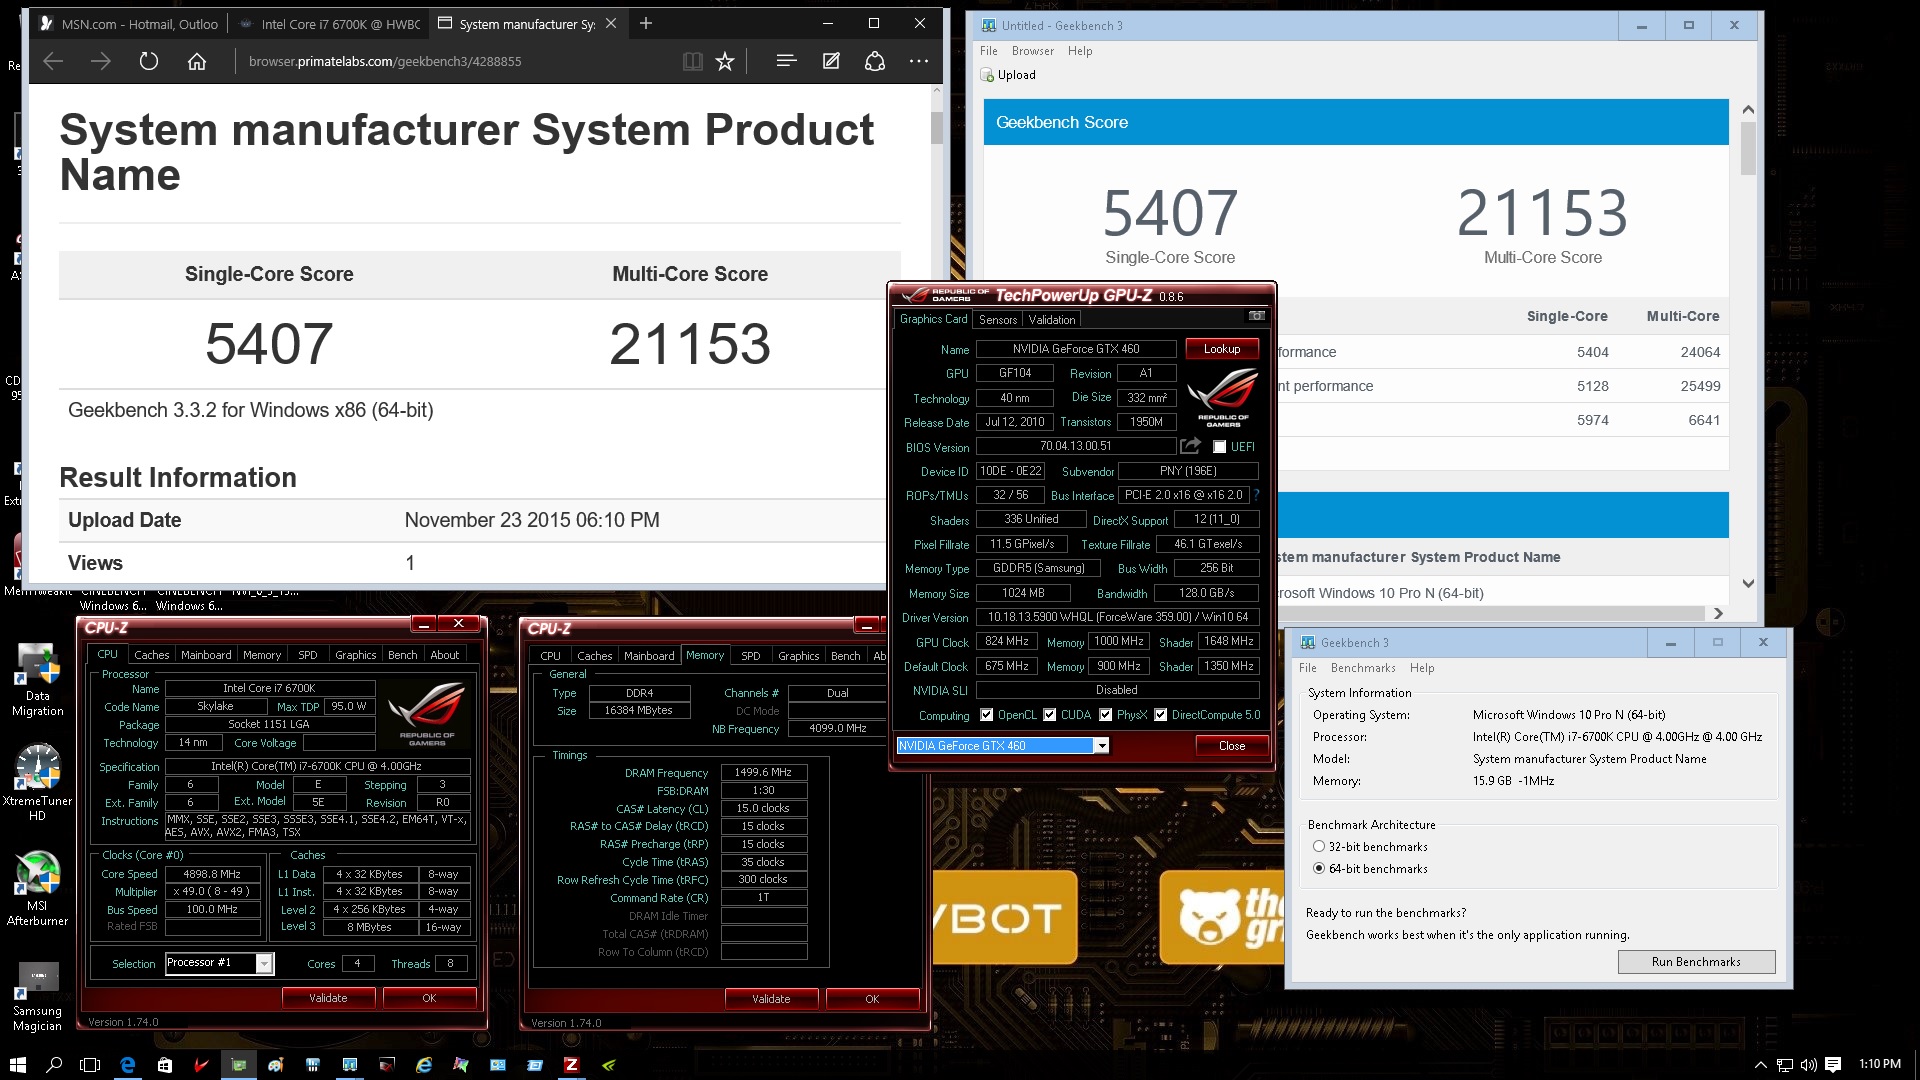This screenshot has height=1080, width=1920.
Task: Open taskbar search
Action: [x=54, y=1065]
